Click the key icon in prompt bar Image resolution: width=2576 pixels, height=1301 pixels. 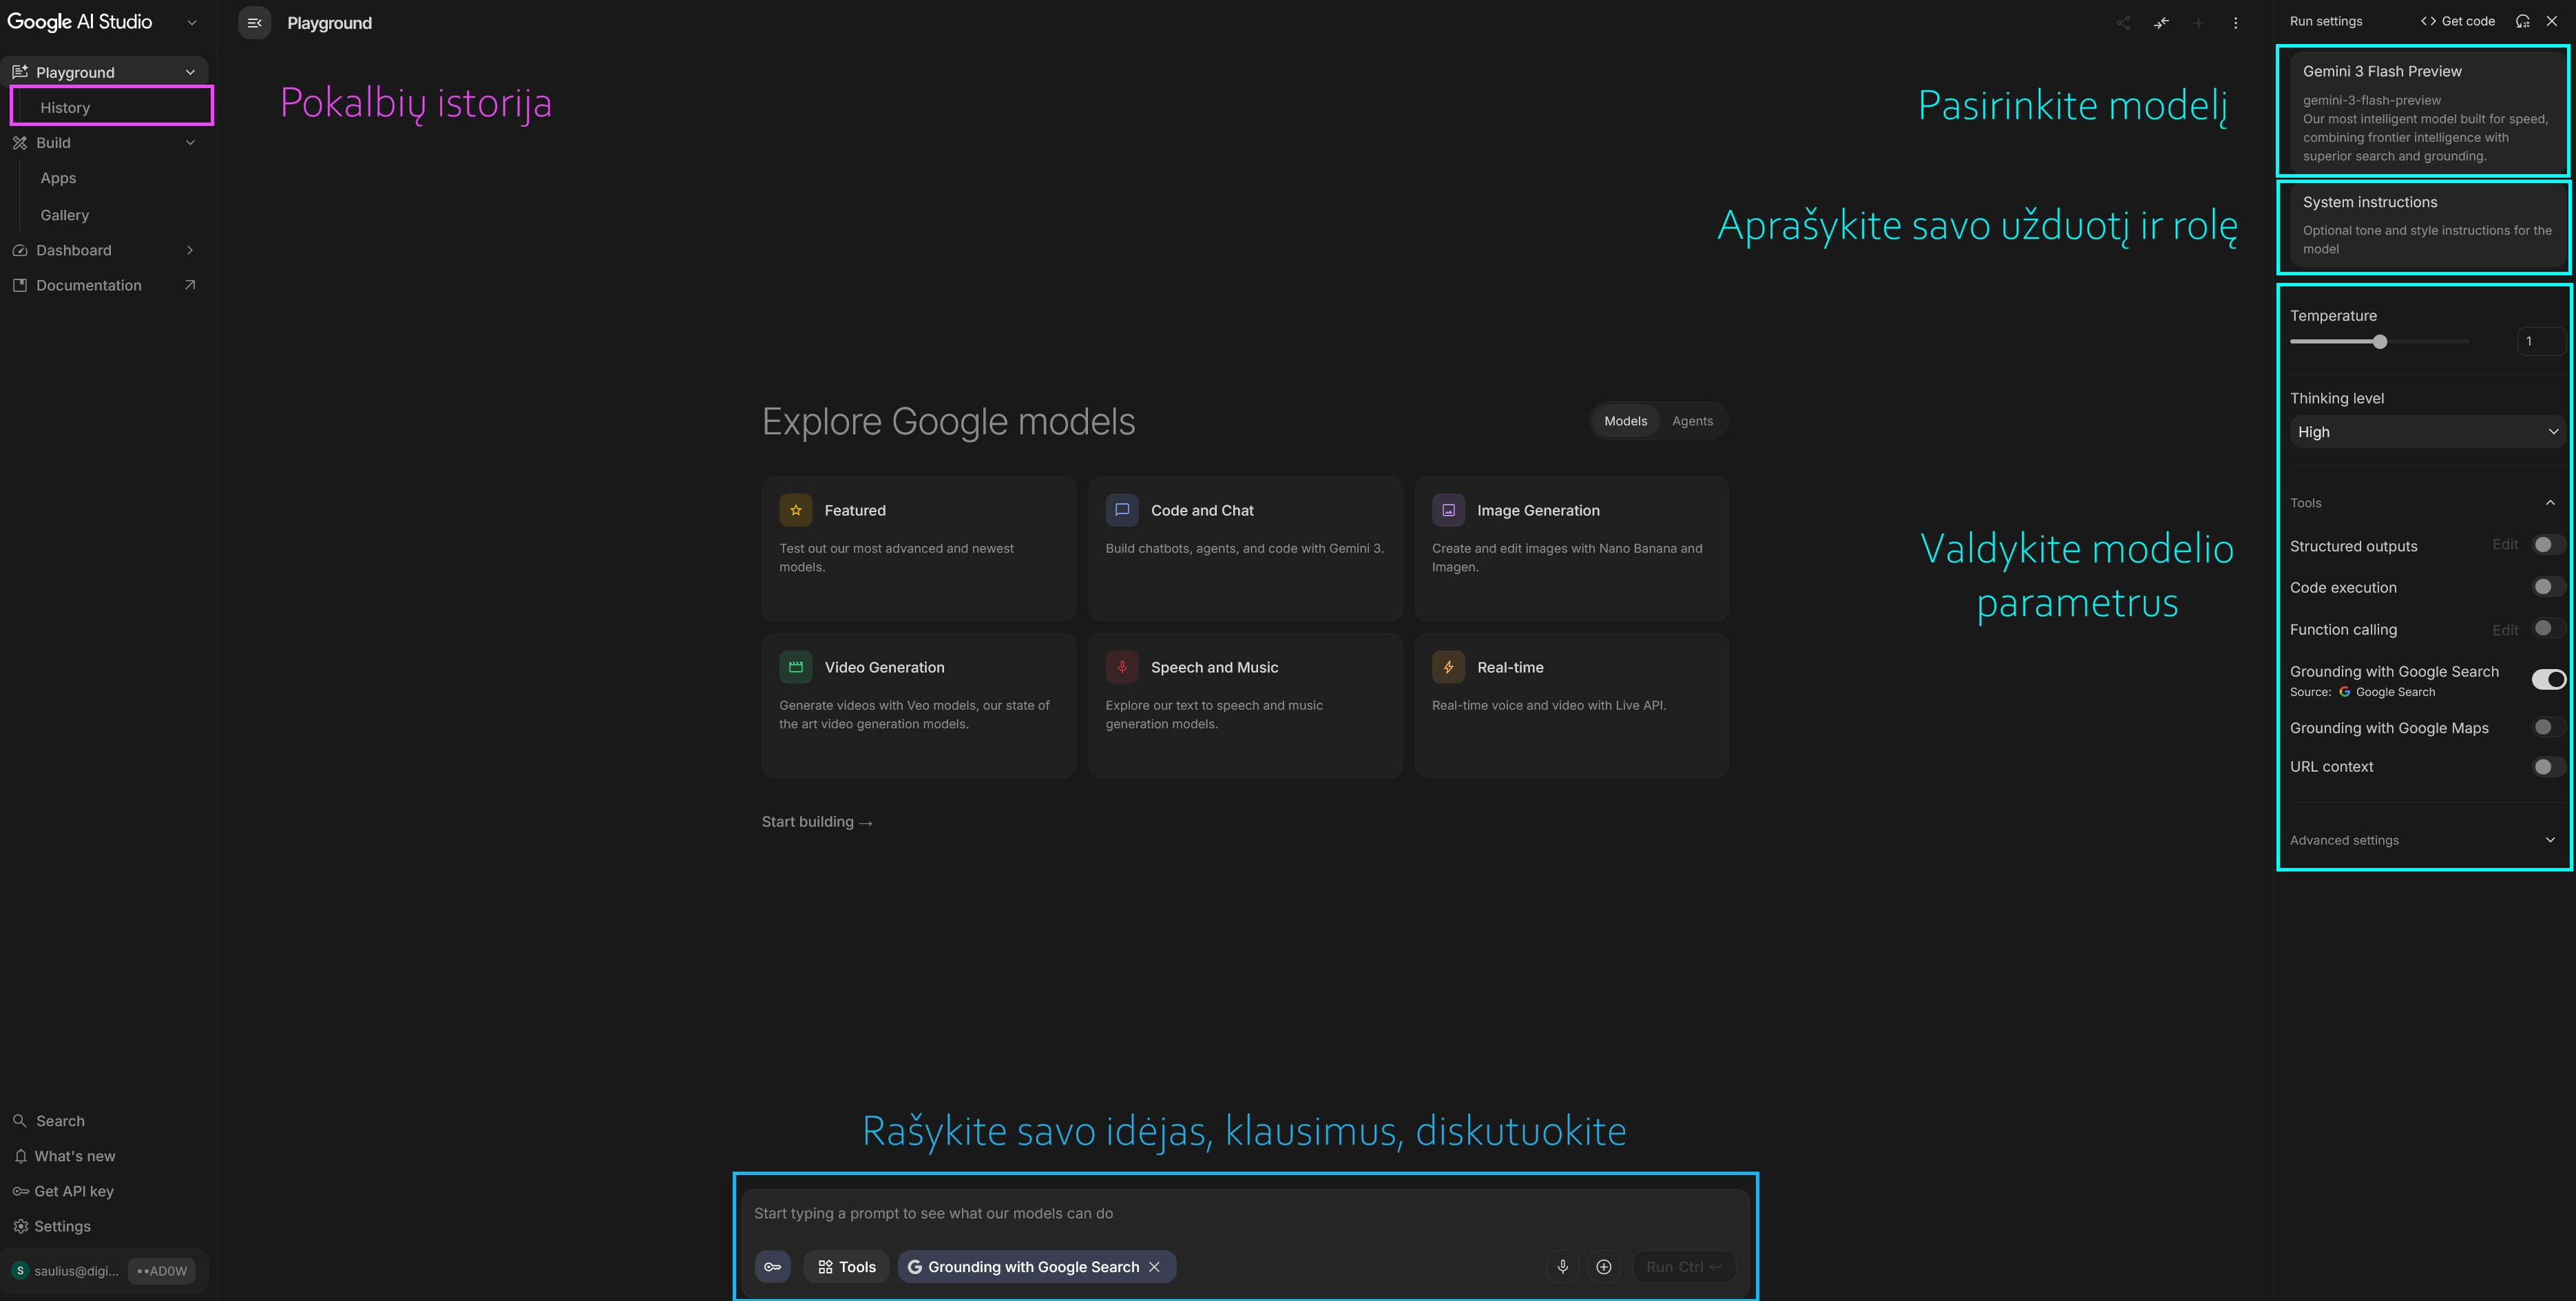point(773,1267)
